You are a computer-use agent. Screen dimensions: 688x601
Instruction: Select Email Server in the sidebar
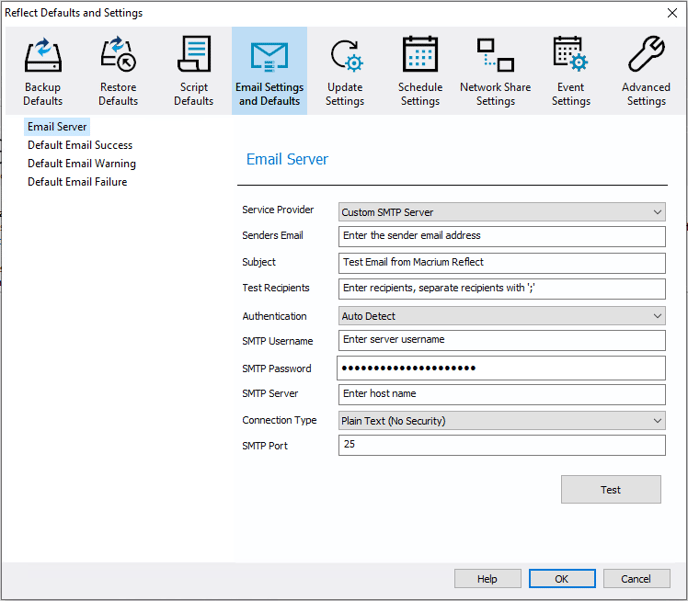coord(57,127)
